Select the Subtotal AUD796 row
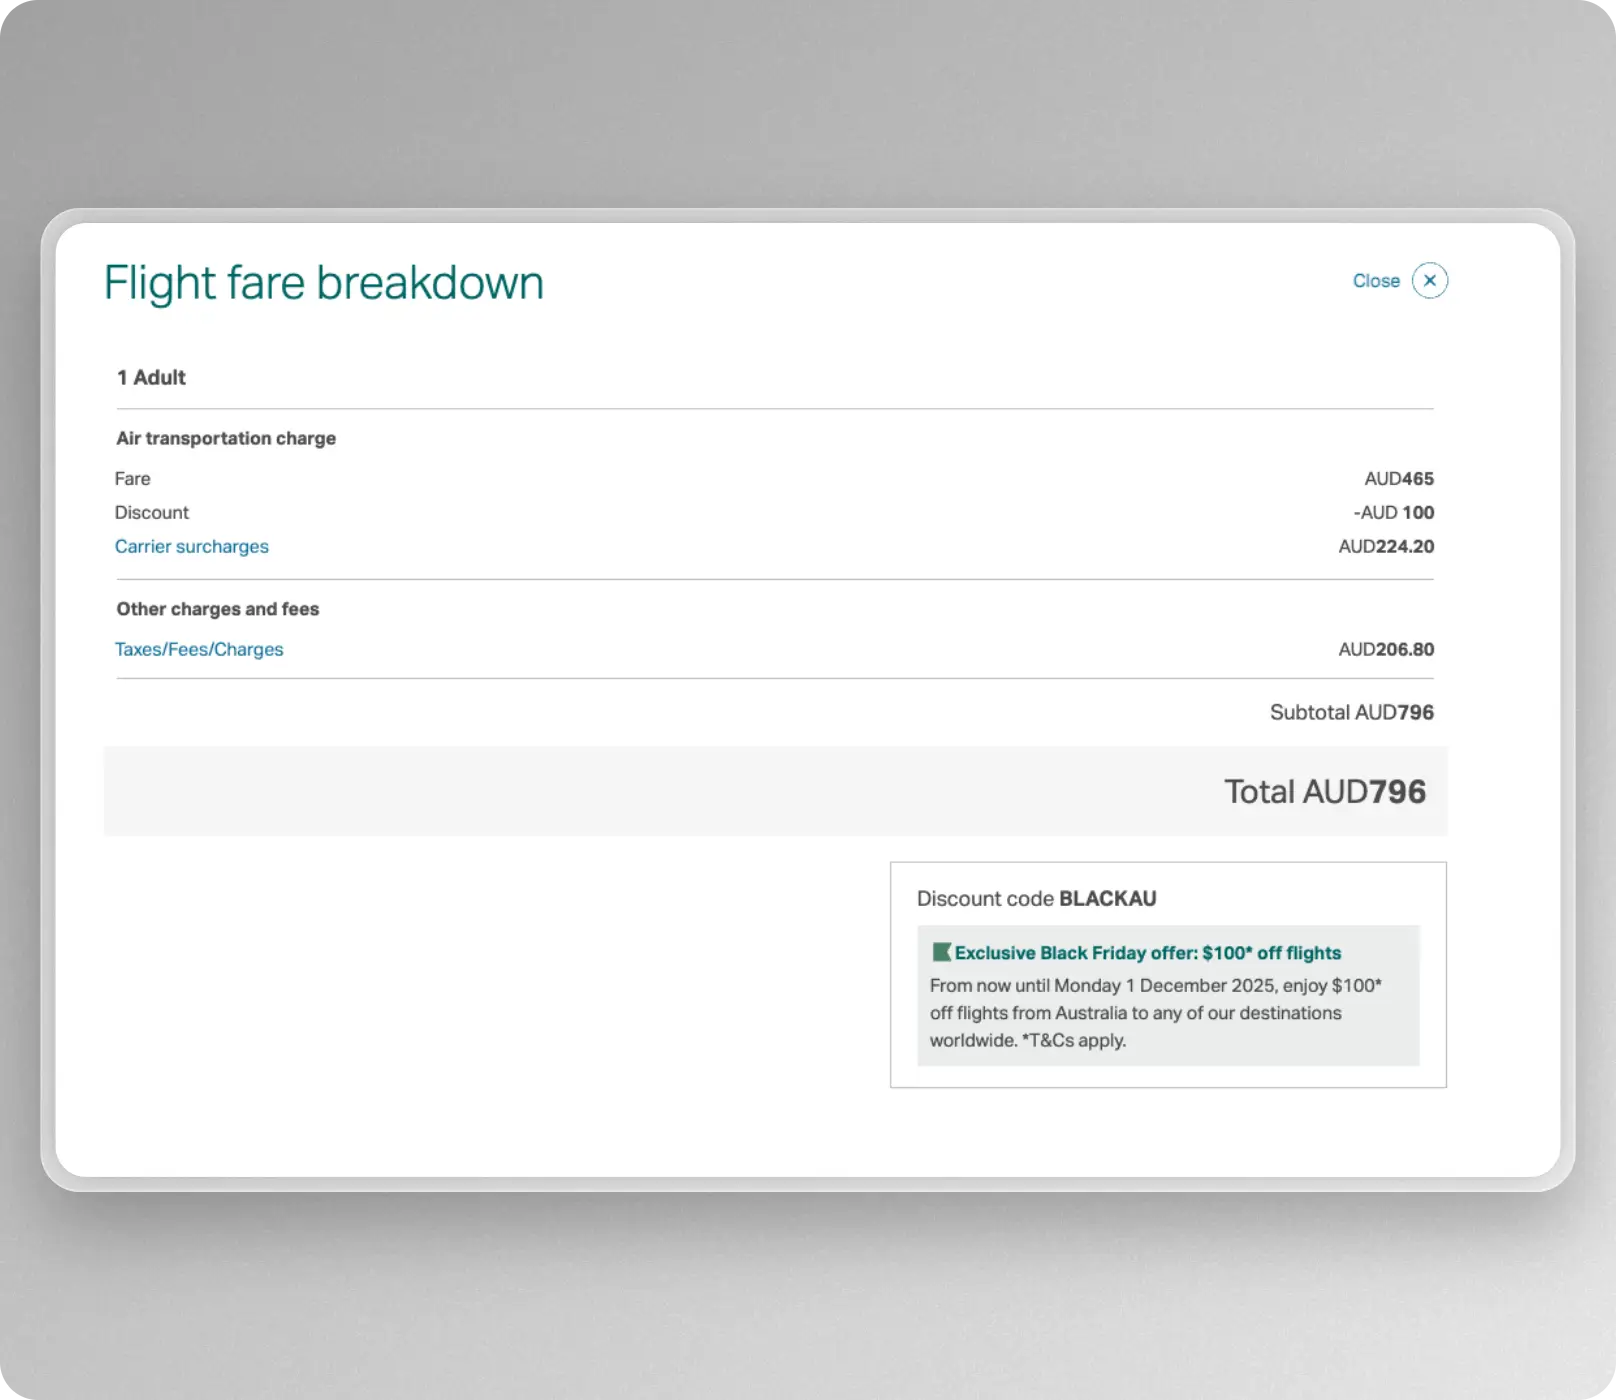This screenshot has height=1400, width=1616. tap(1351, 712)
